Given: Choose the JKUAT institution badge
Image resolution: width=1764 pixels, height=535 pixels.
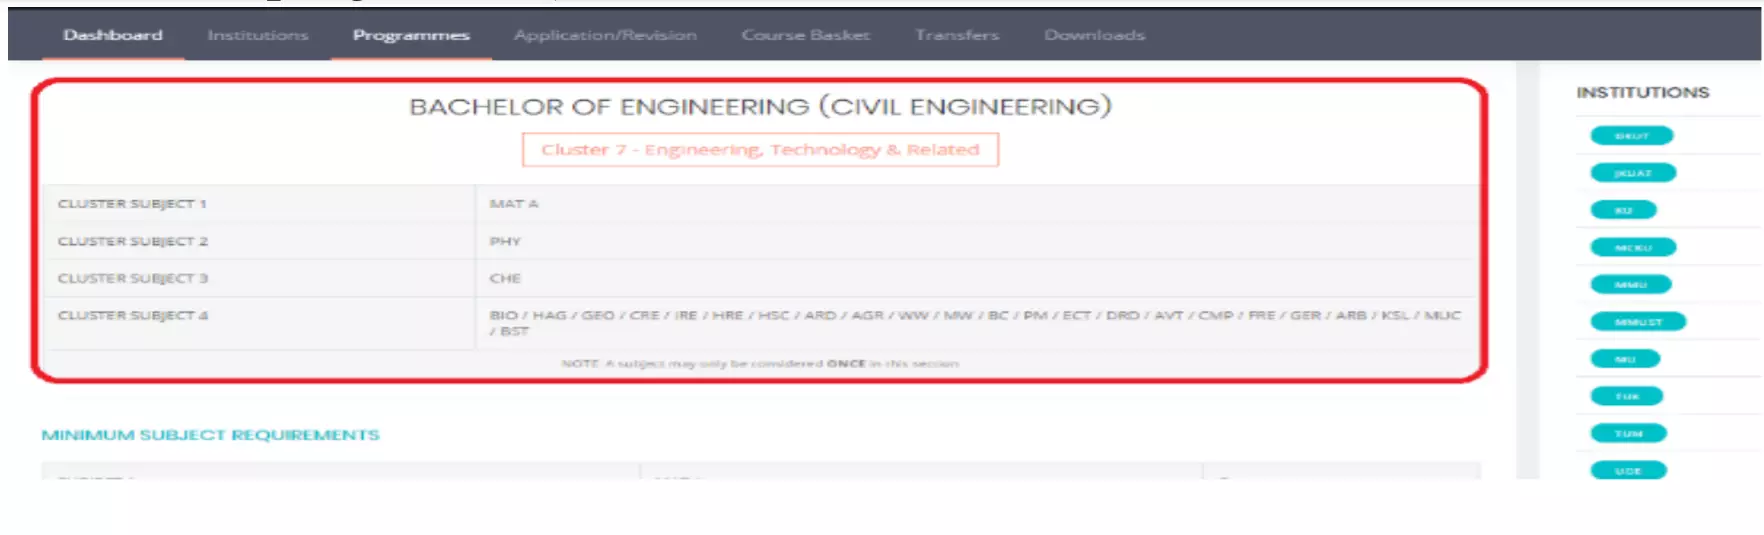Looking at the screenshot, I should tap(1632, 173).
